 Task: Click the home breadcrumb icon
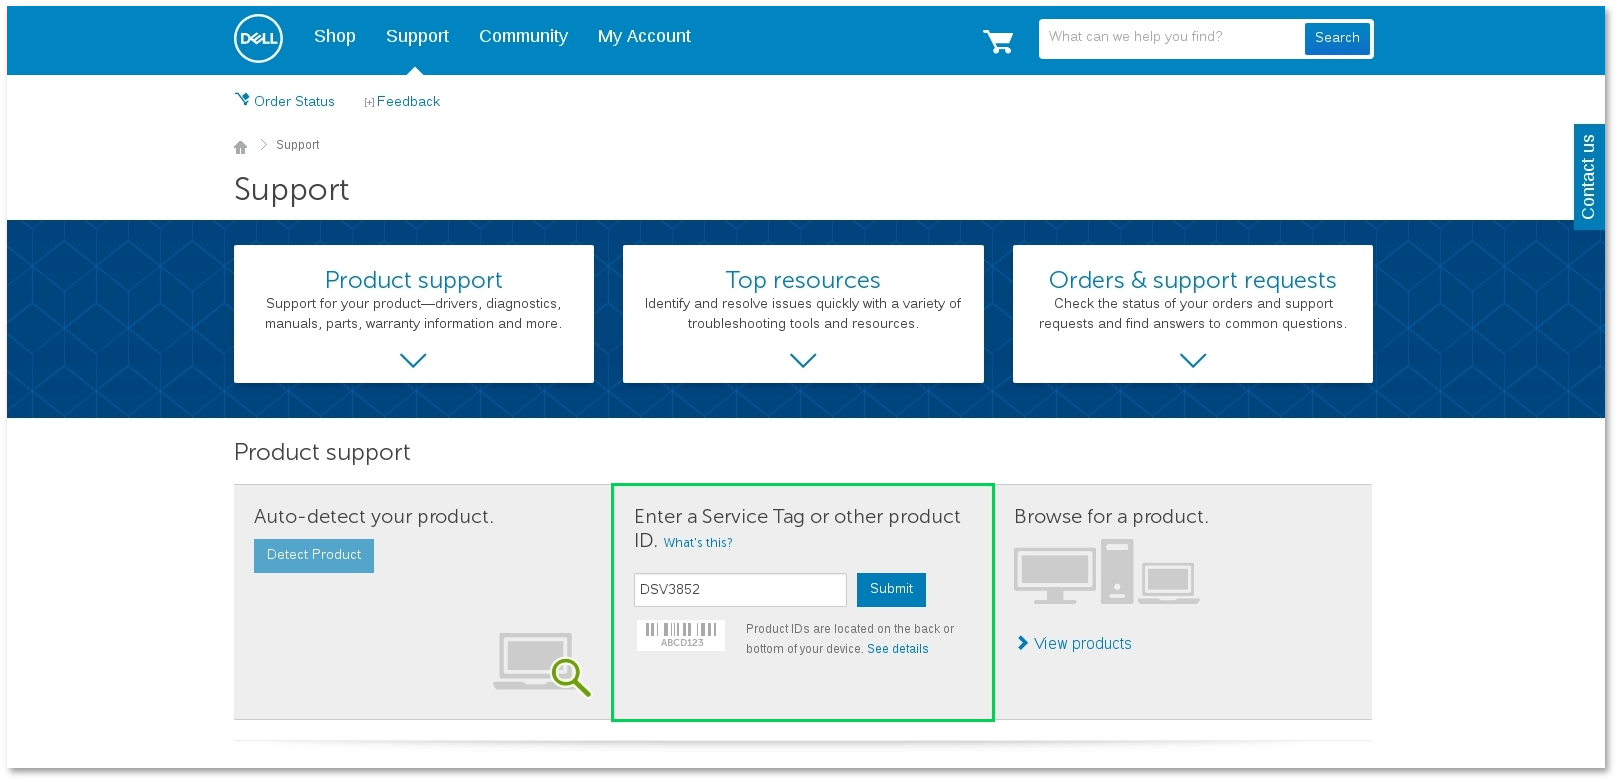[x=240, y=147]
